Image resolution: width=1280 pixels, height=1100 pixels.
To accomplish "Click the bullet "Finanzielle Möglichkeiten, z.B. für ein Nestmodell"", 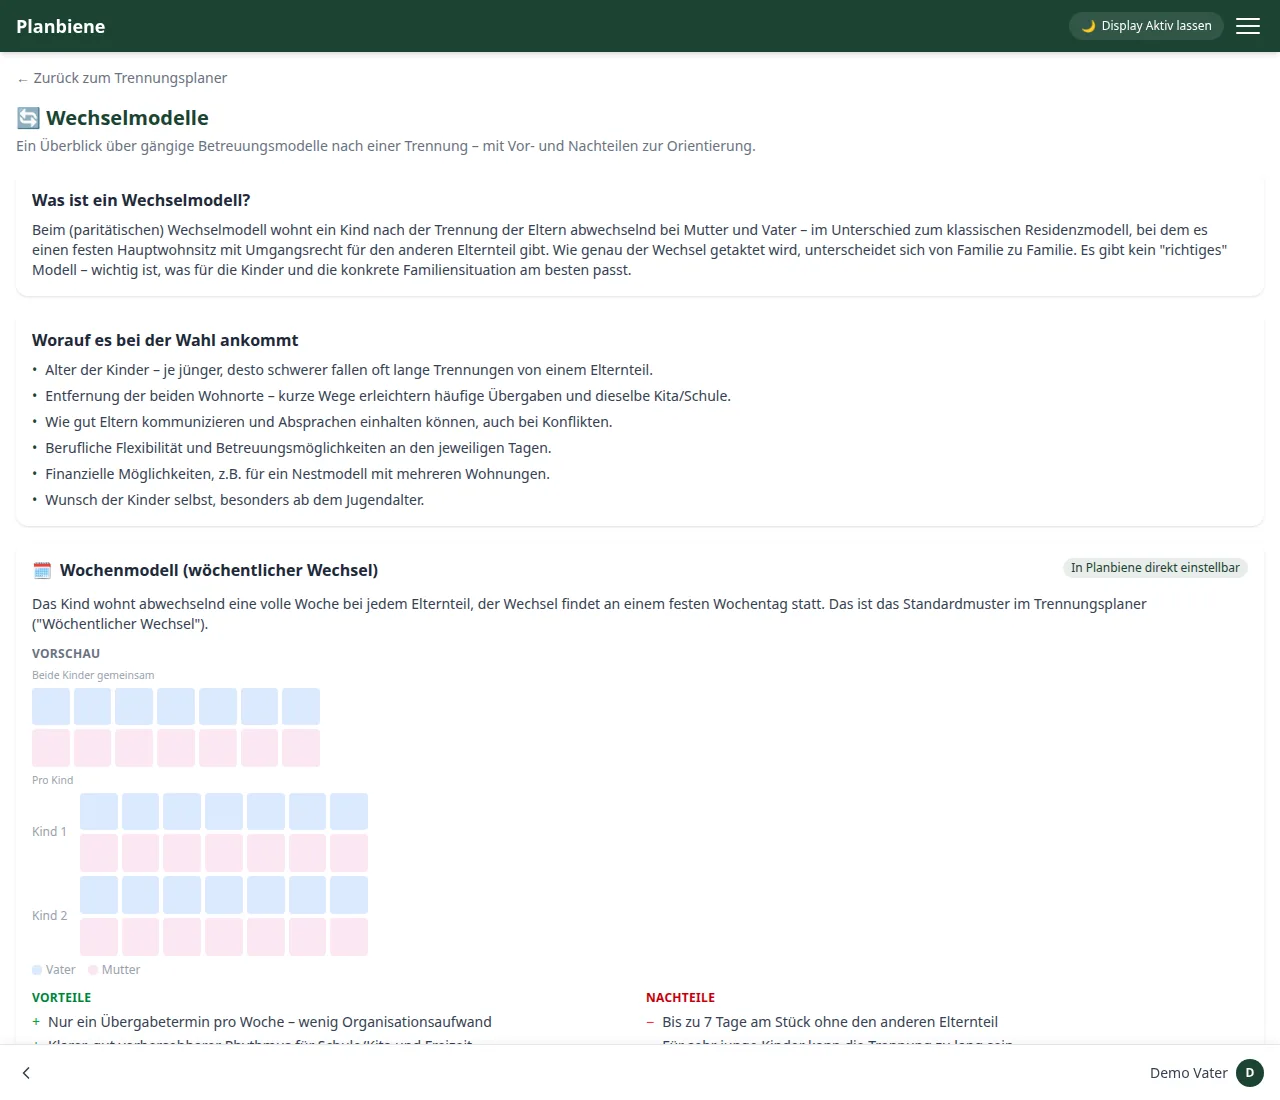I will pos(297,474).
